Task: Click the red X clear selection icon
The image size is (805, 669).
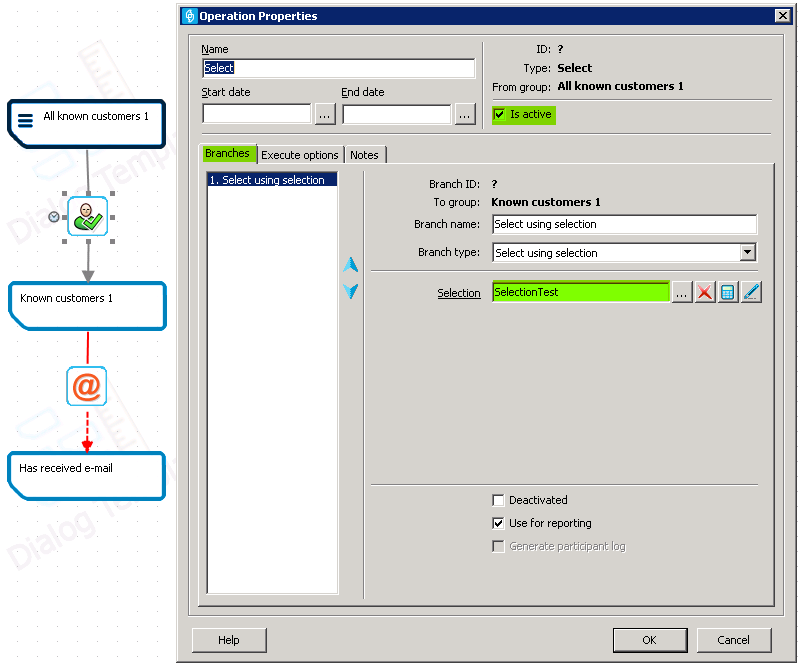Action: [x=705, y=292]
